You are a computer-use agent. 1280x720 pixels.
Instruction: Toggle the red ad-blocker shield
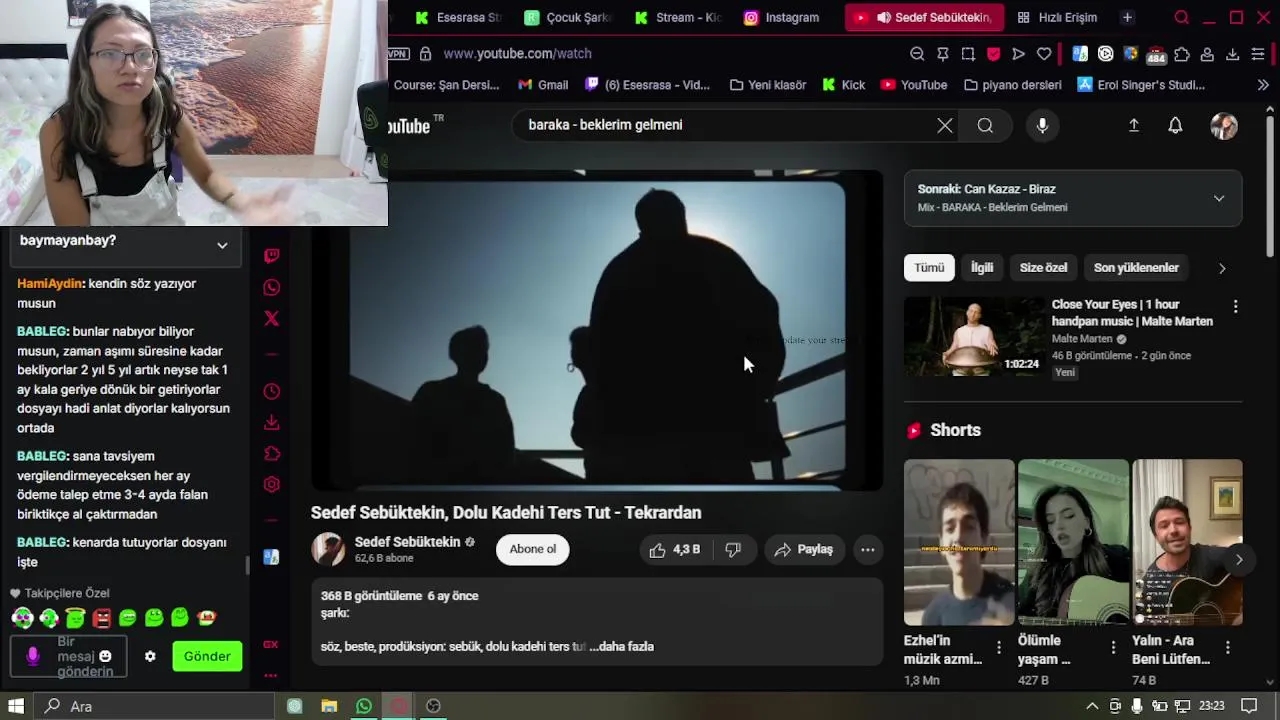993,54
